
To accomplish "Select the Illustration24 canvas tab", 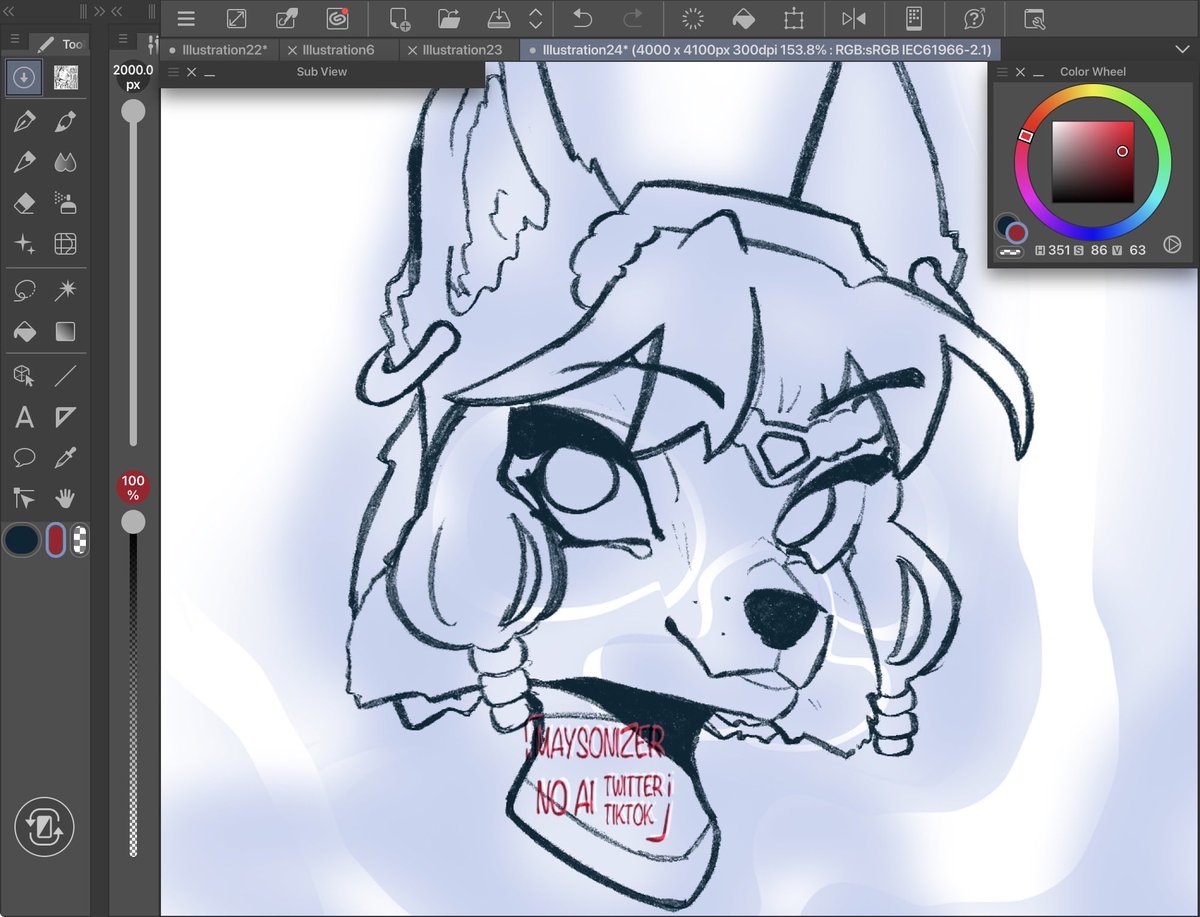I will [x=761, y=49].
